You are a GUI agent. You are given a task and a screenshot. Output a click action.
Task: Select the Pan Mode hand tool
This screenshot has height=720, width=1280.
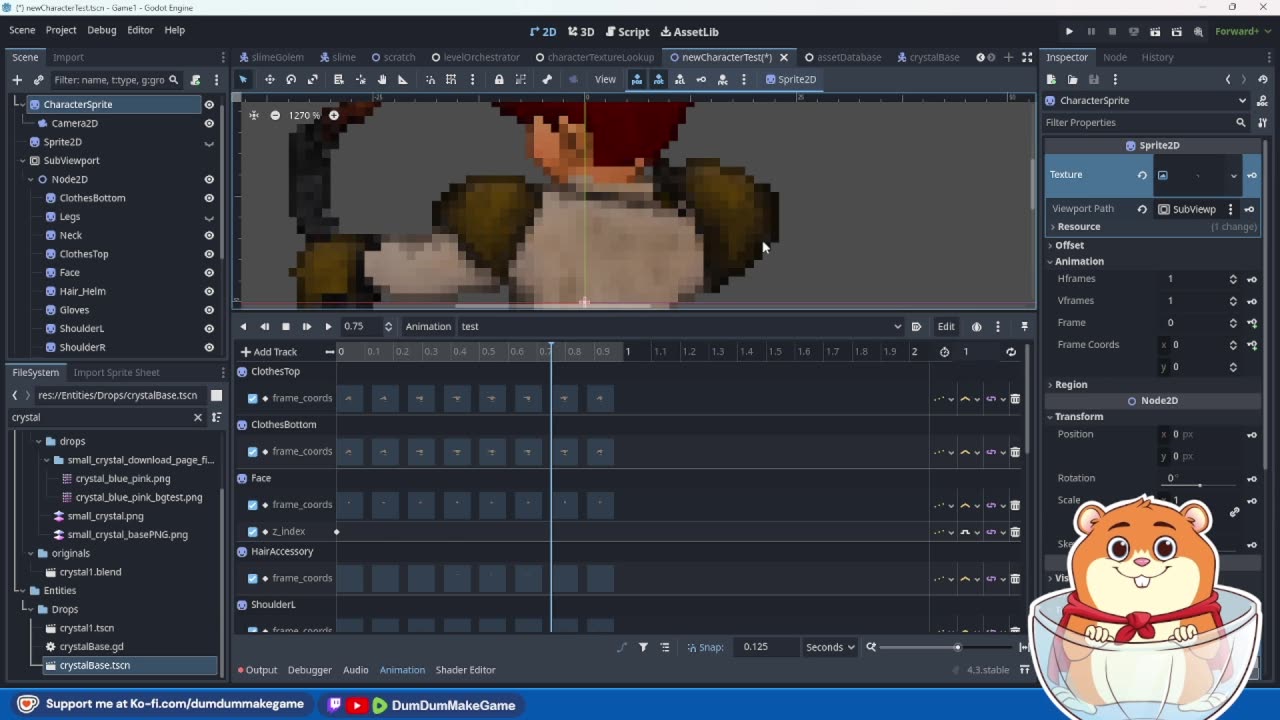point(381,79)
